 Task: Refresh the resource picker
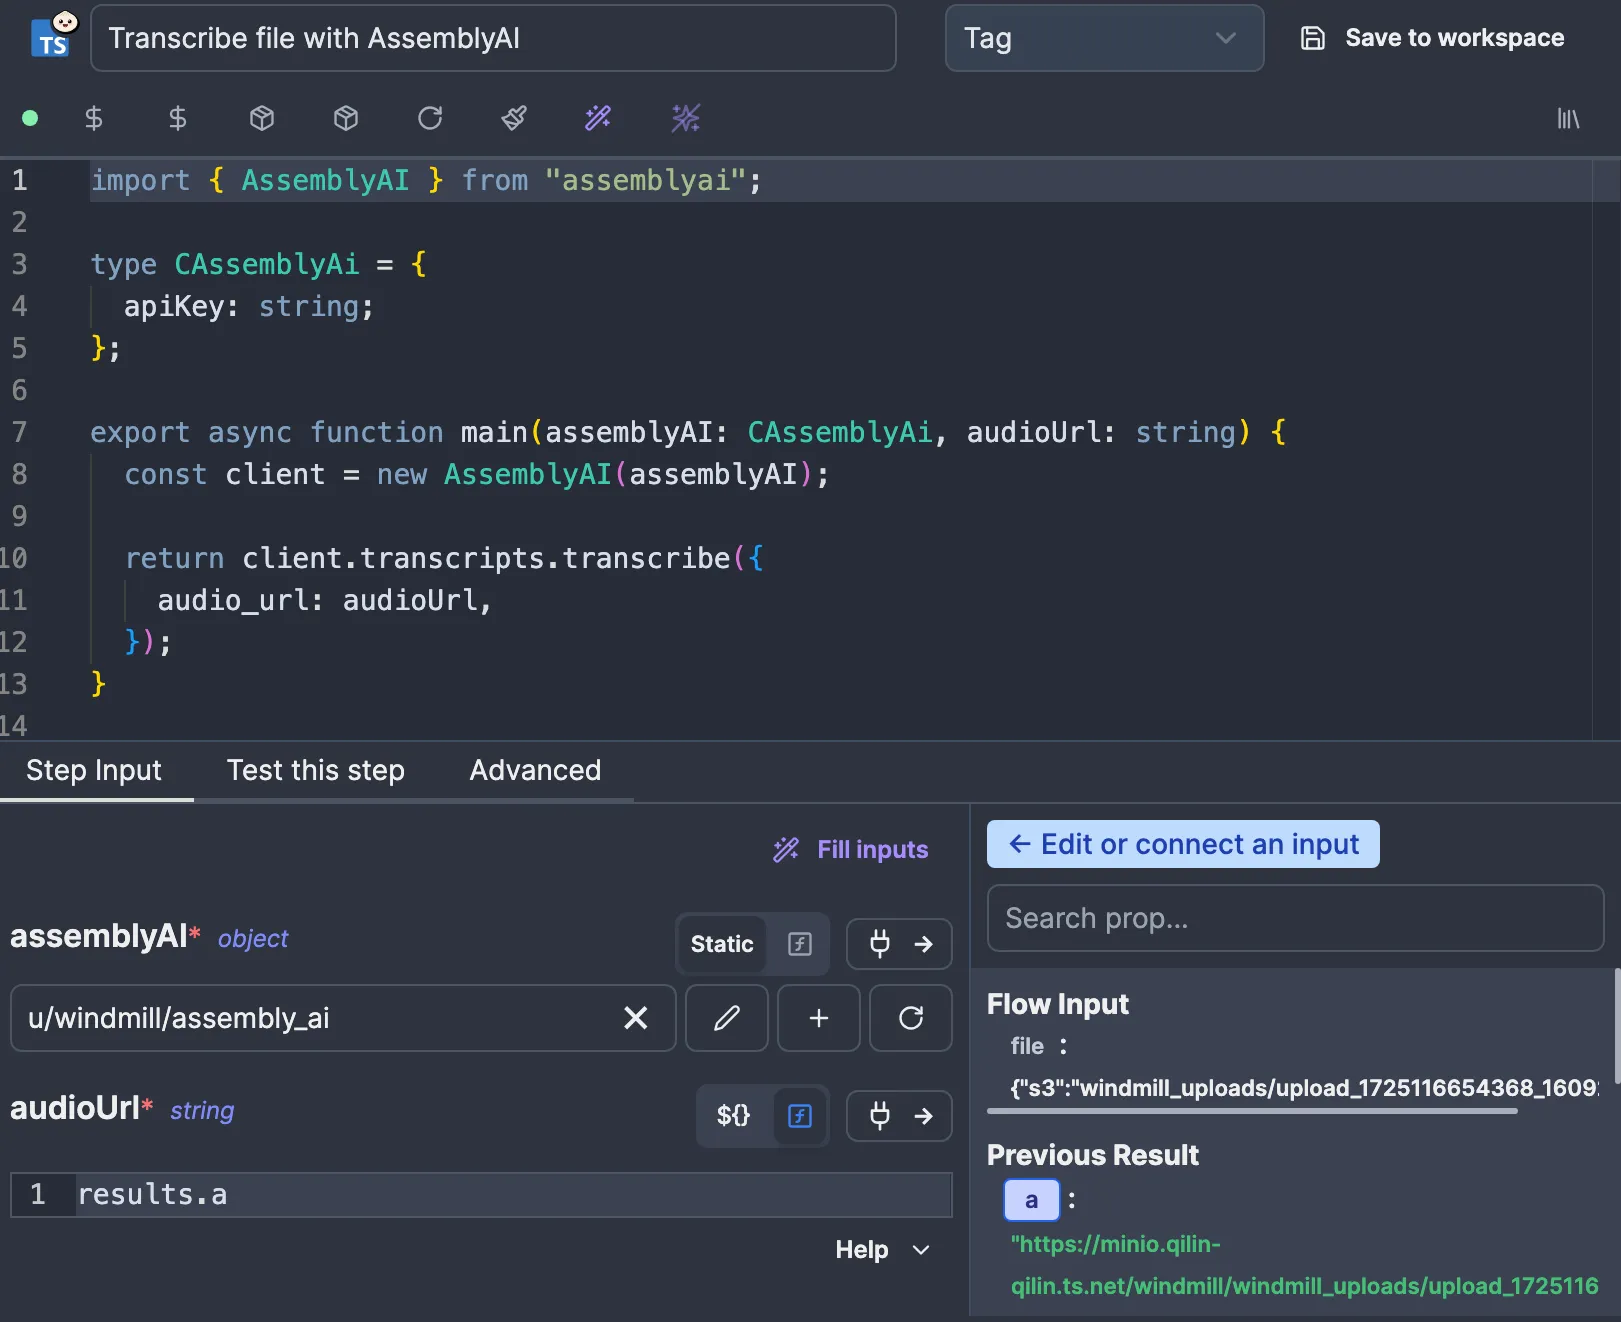pyautogui.click(x=910, y=1018)
